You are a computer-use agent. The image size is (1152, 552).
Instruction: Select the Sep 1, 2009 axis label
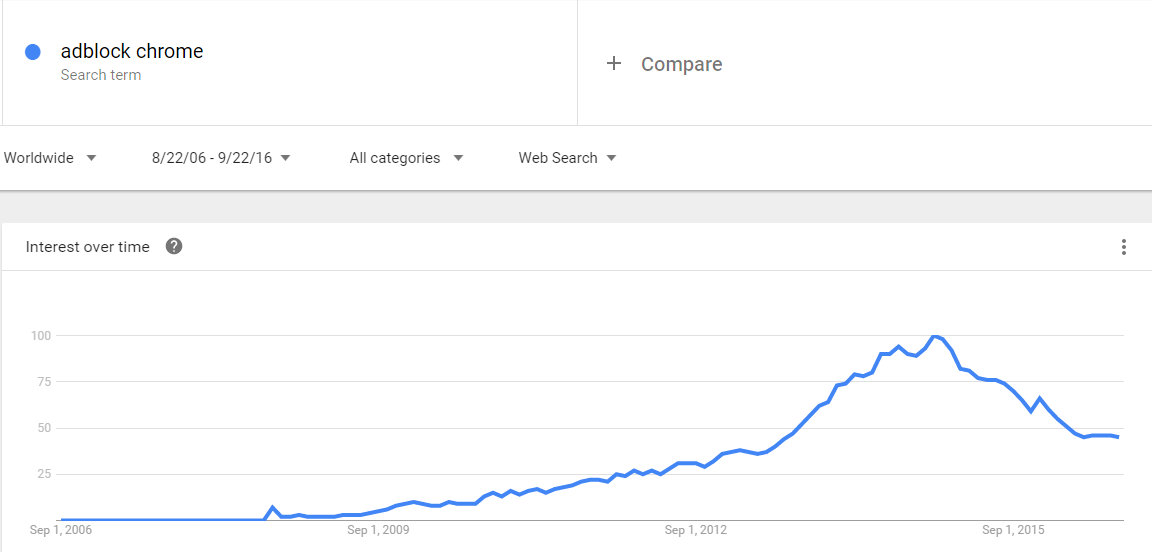click(378, 529)
